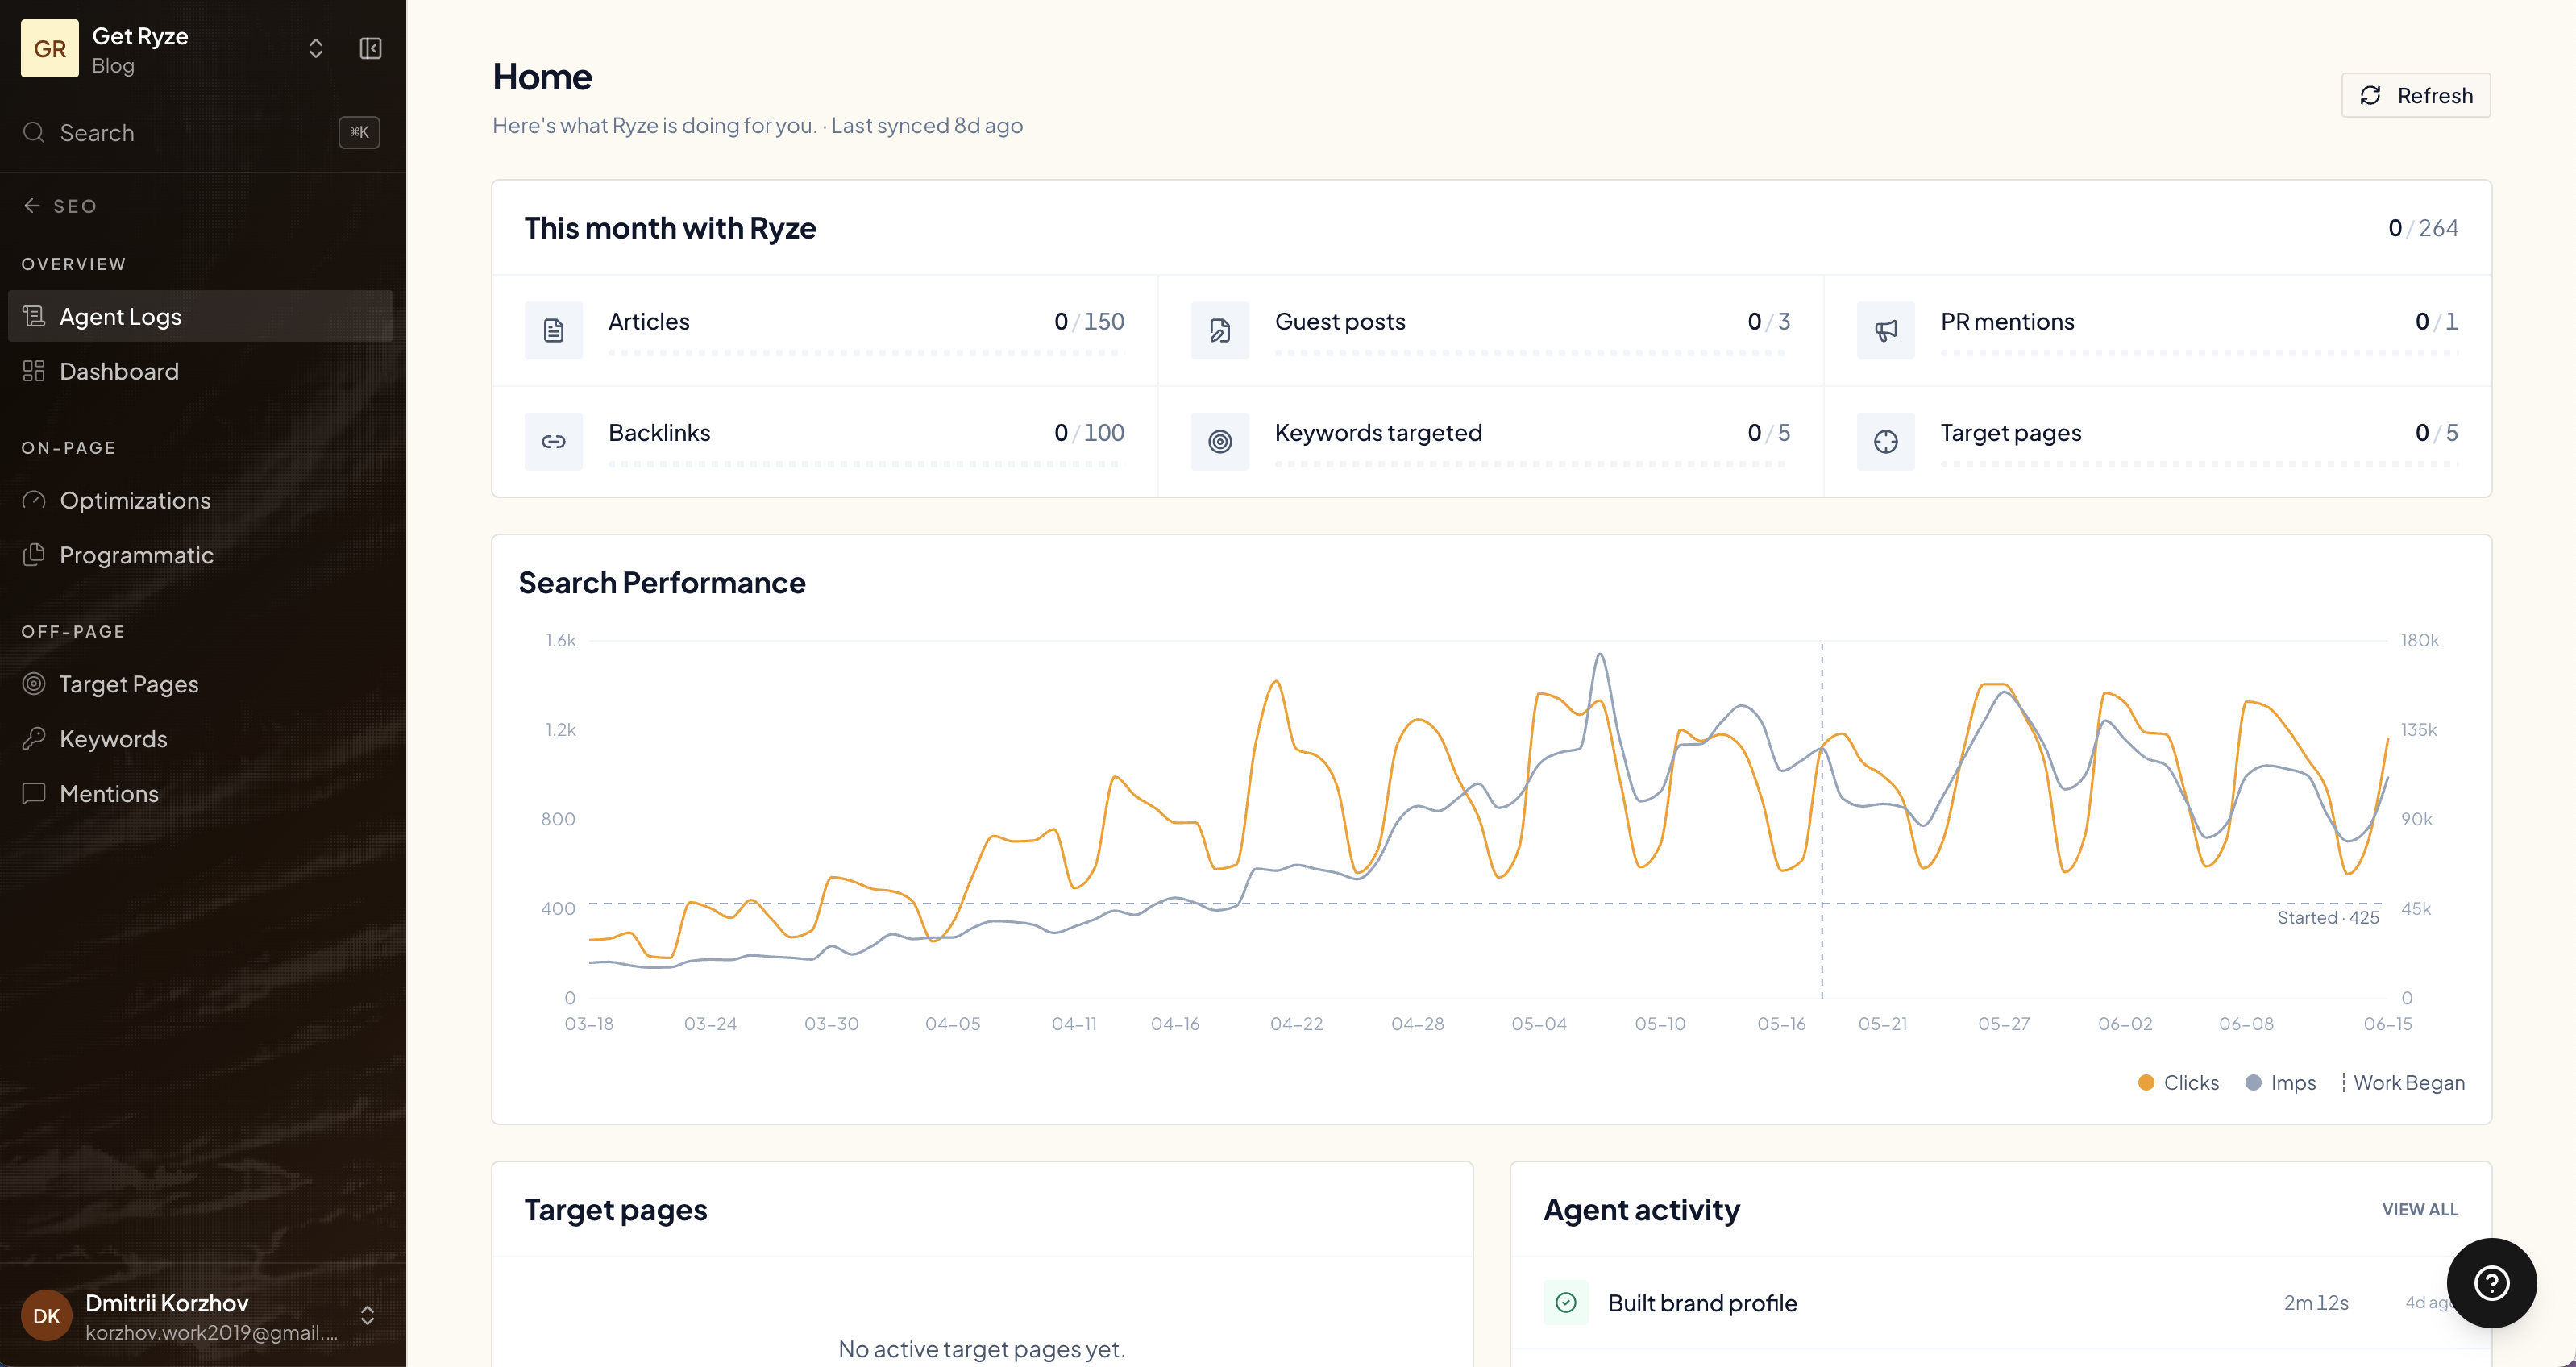Click the Dashboard grid icon
This screenshot has height=1367, width=2576.
[x=34, y=371]
